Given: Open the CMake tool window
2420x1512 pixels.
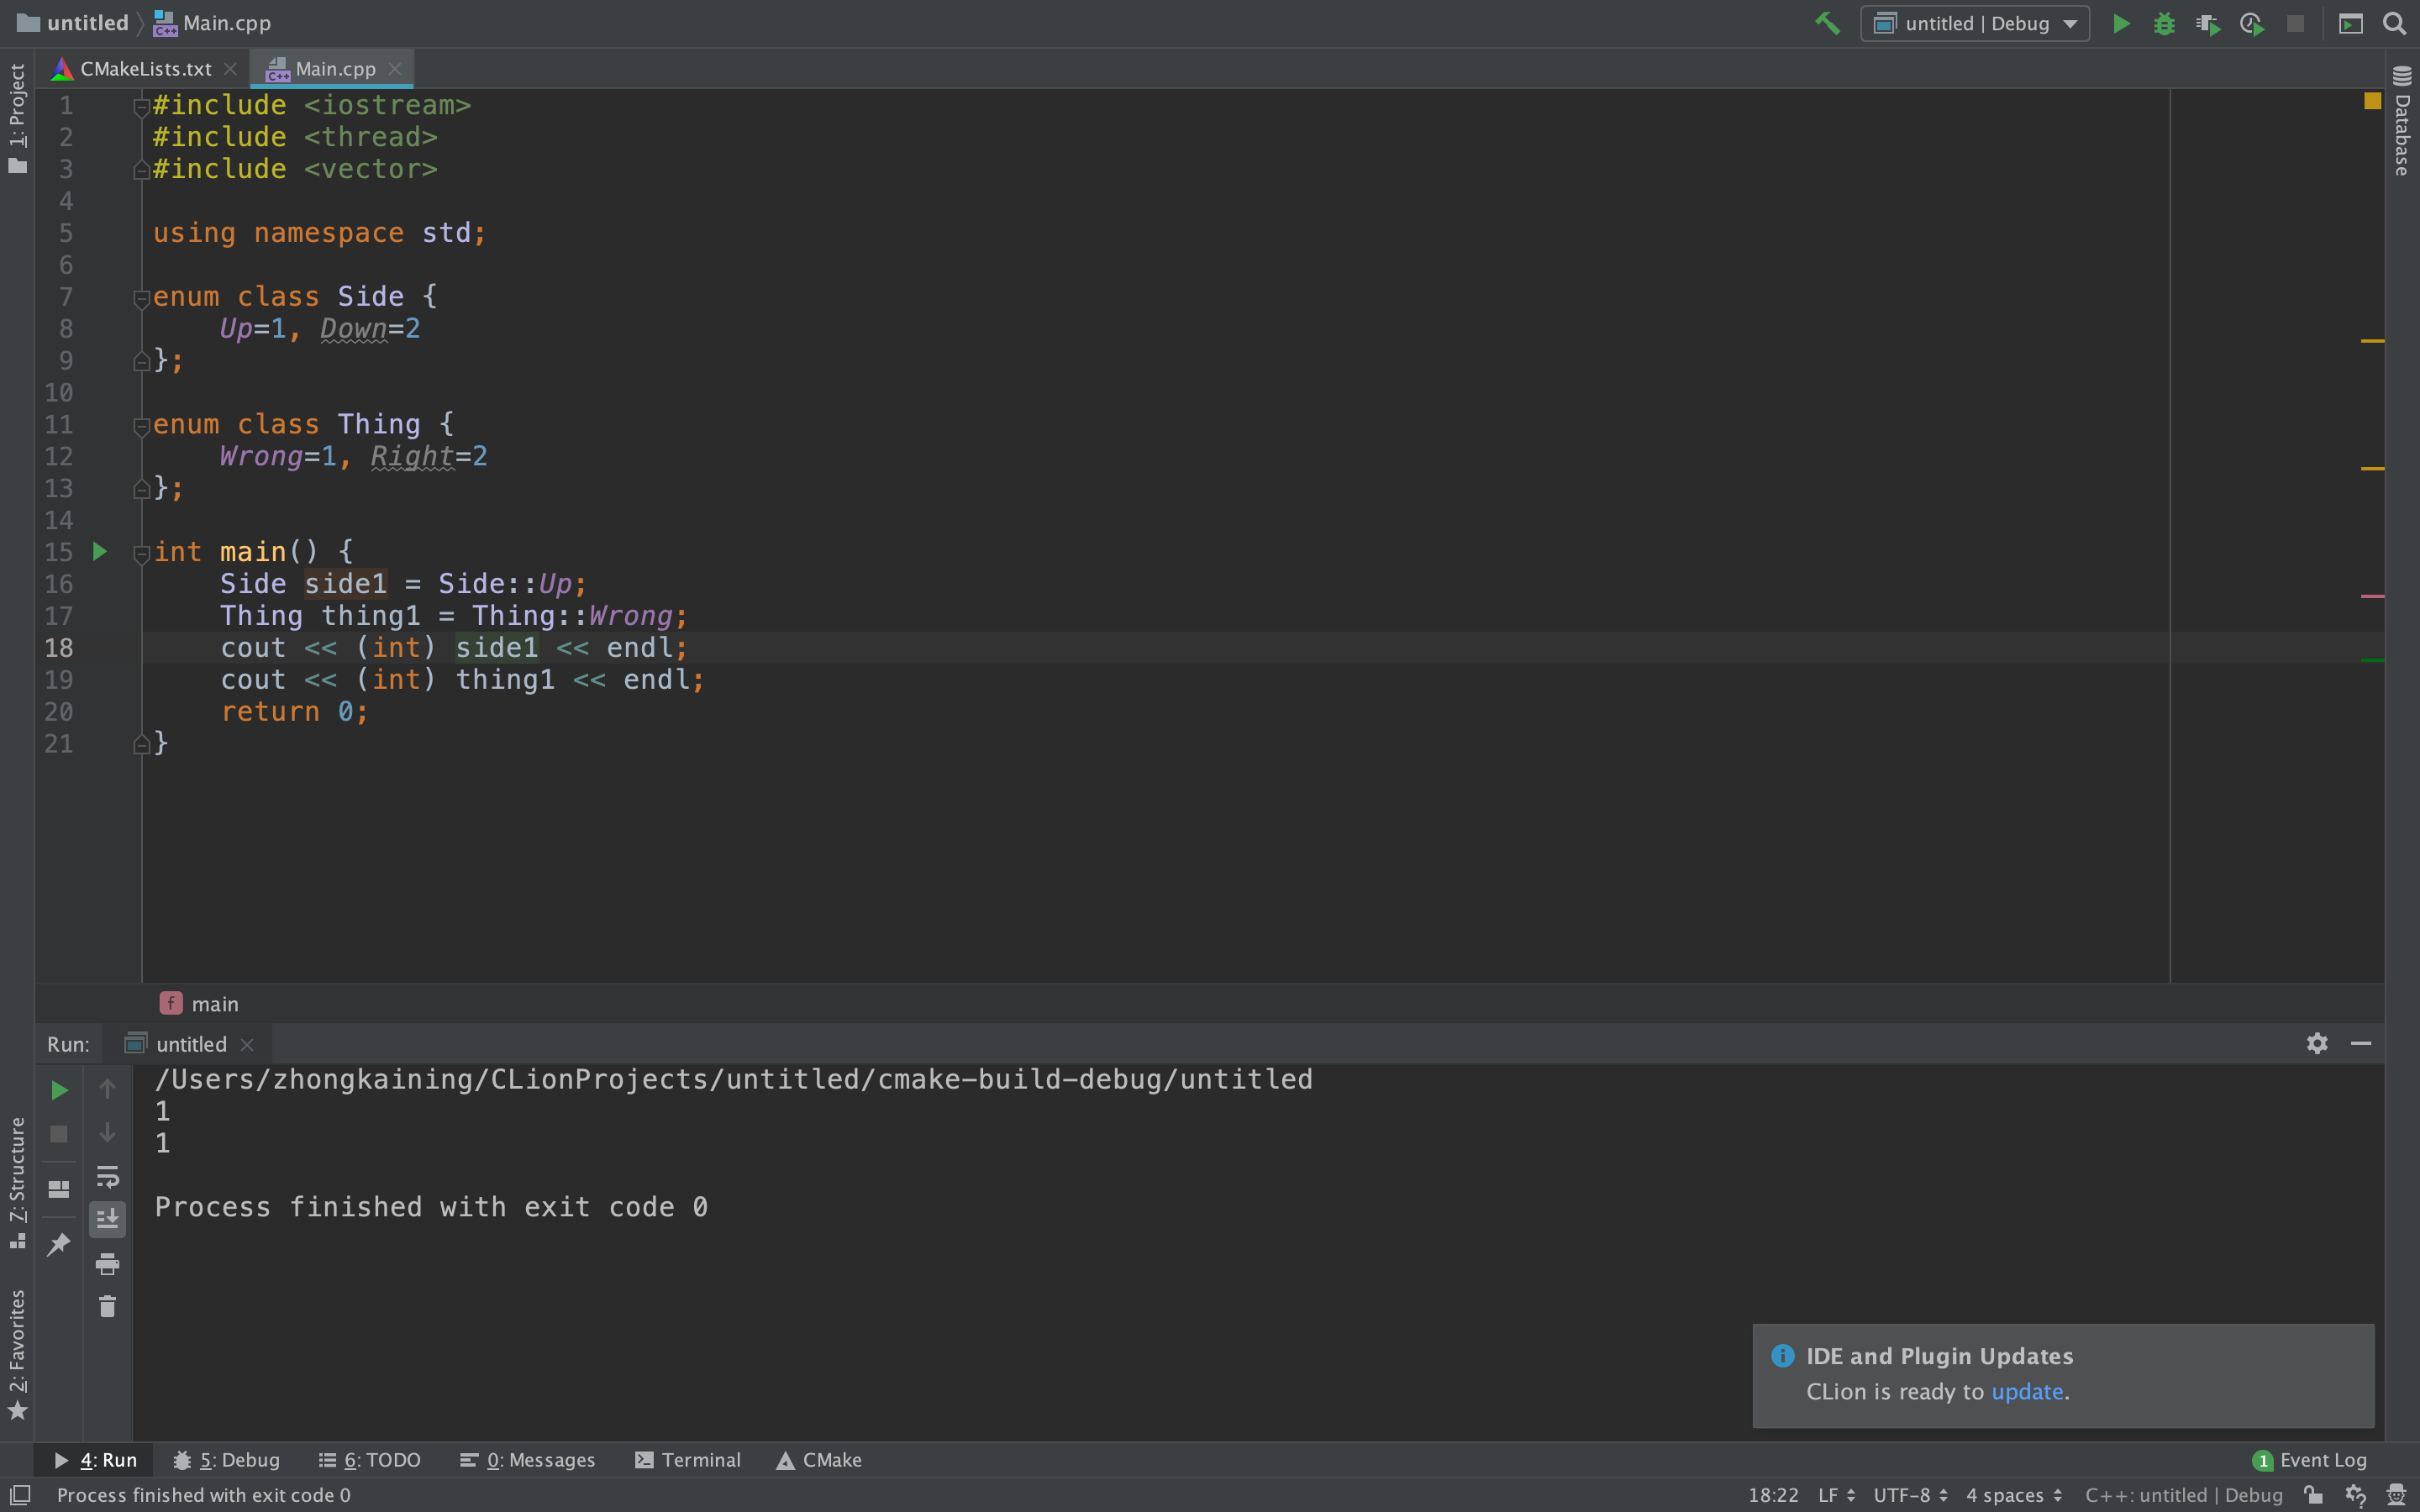Looking at the screenshot, I should pyautogui.click(x=819, y=1460).
